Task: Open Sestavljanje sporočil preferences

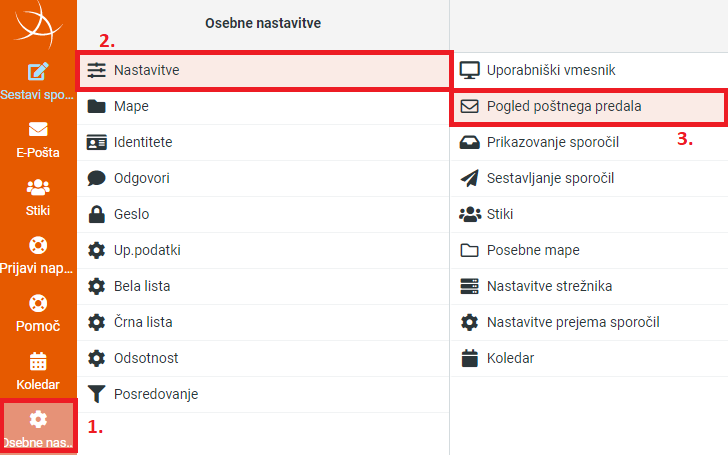Action: coord(589,178)
